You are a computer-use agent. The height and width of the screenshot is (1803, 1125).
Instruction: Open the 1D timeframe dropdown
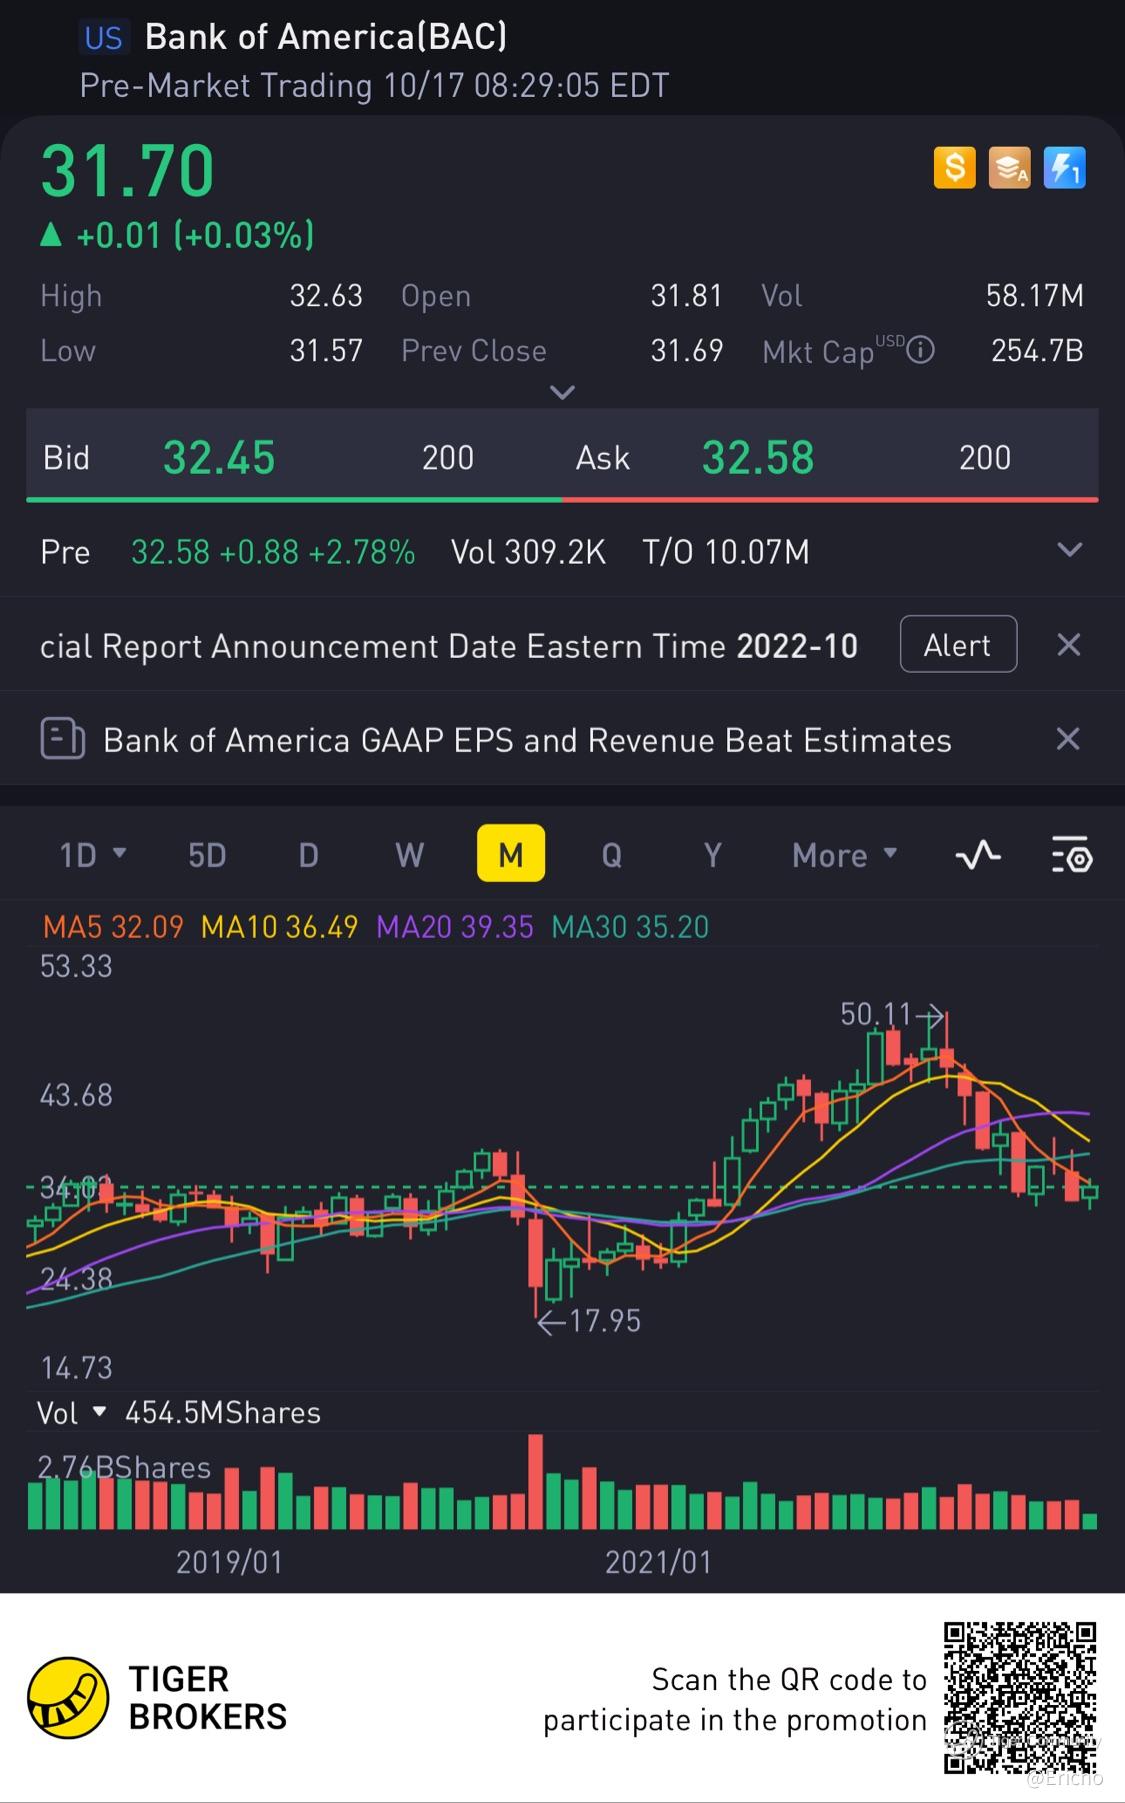coord(92,855)
